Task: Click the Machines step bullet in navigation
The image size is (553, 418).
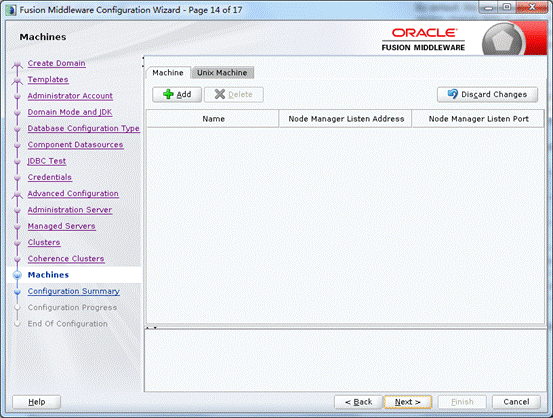Action: [17, 275]
